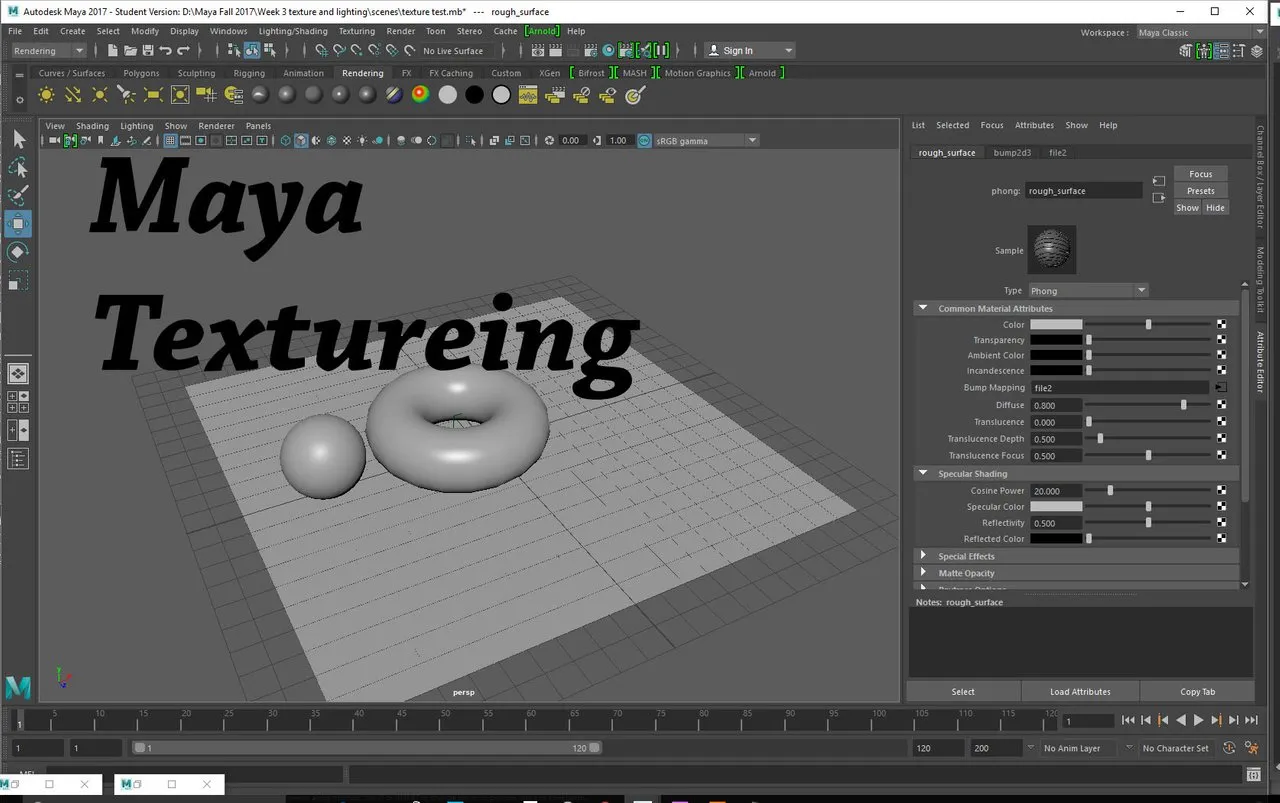Click the Specular Color swatch

click(1056, 507)
